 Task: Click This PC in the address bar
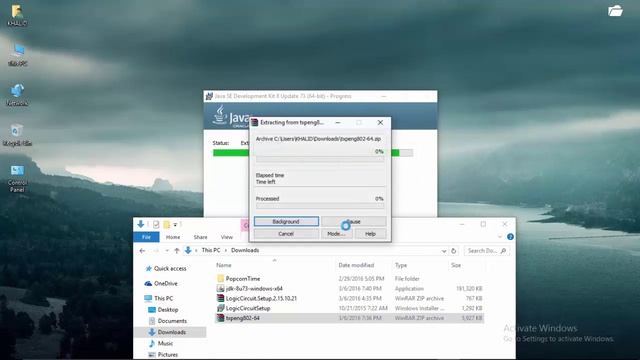coord(211,250)
